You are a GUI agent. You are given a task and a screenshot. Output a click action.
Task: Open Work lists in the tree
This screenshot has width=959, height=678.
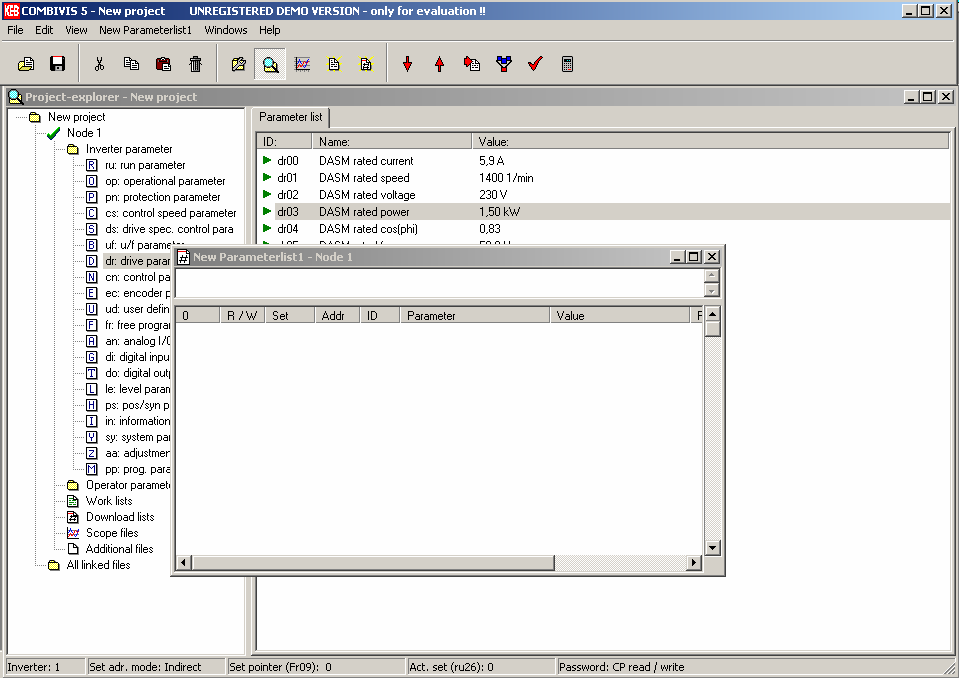click(109, 501)
